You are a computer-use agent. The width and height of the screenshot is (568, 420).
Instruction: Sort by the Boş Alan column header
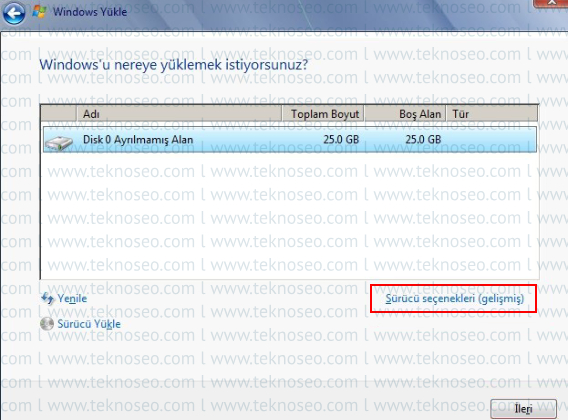[405, 114]
